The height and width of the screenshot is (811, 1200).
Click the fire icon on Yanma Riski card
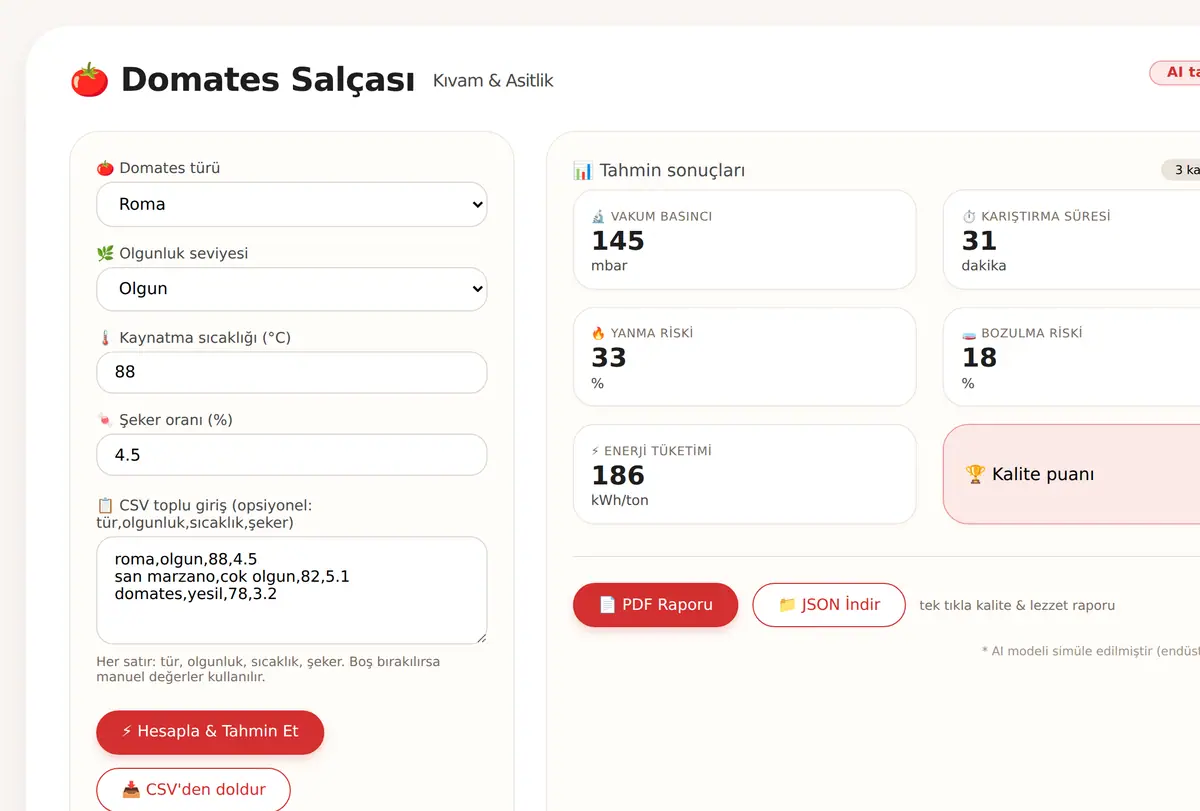598,333
